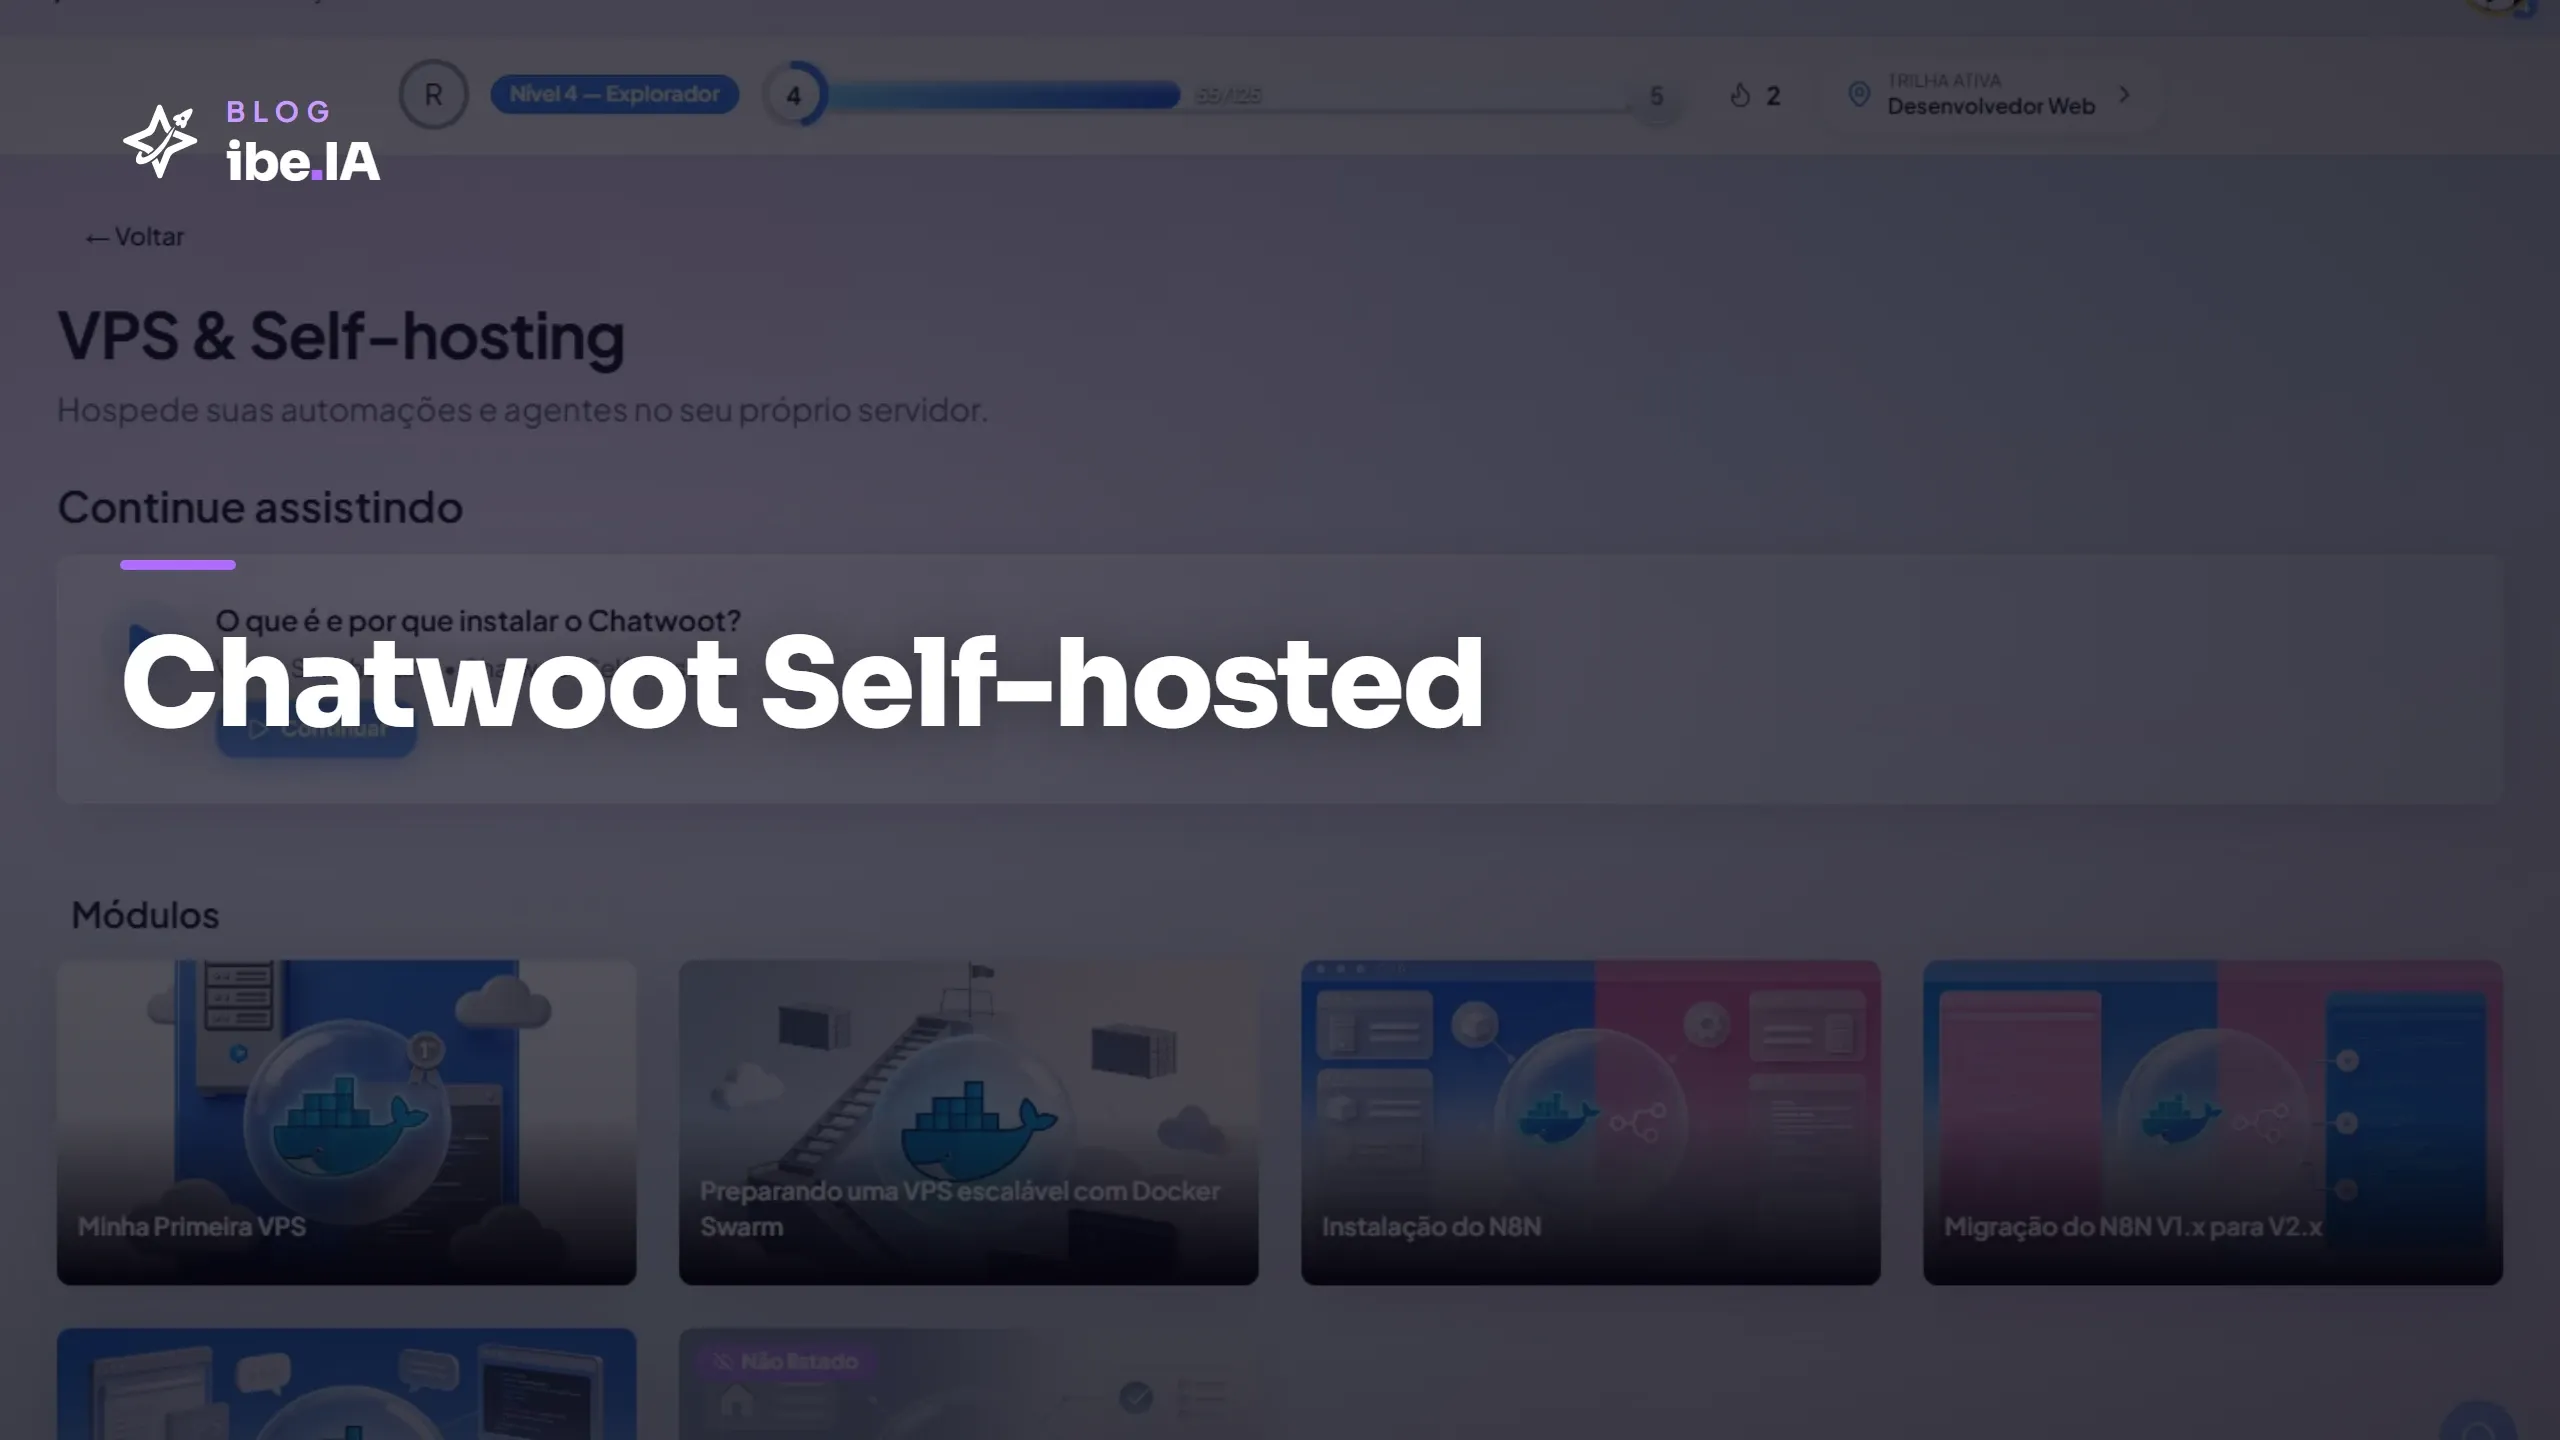
Task: Click the flame streak icon
Action: point(1741,96)
